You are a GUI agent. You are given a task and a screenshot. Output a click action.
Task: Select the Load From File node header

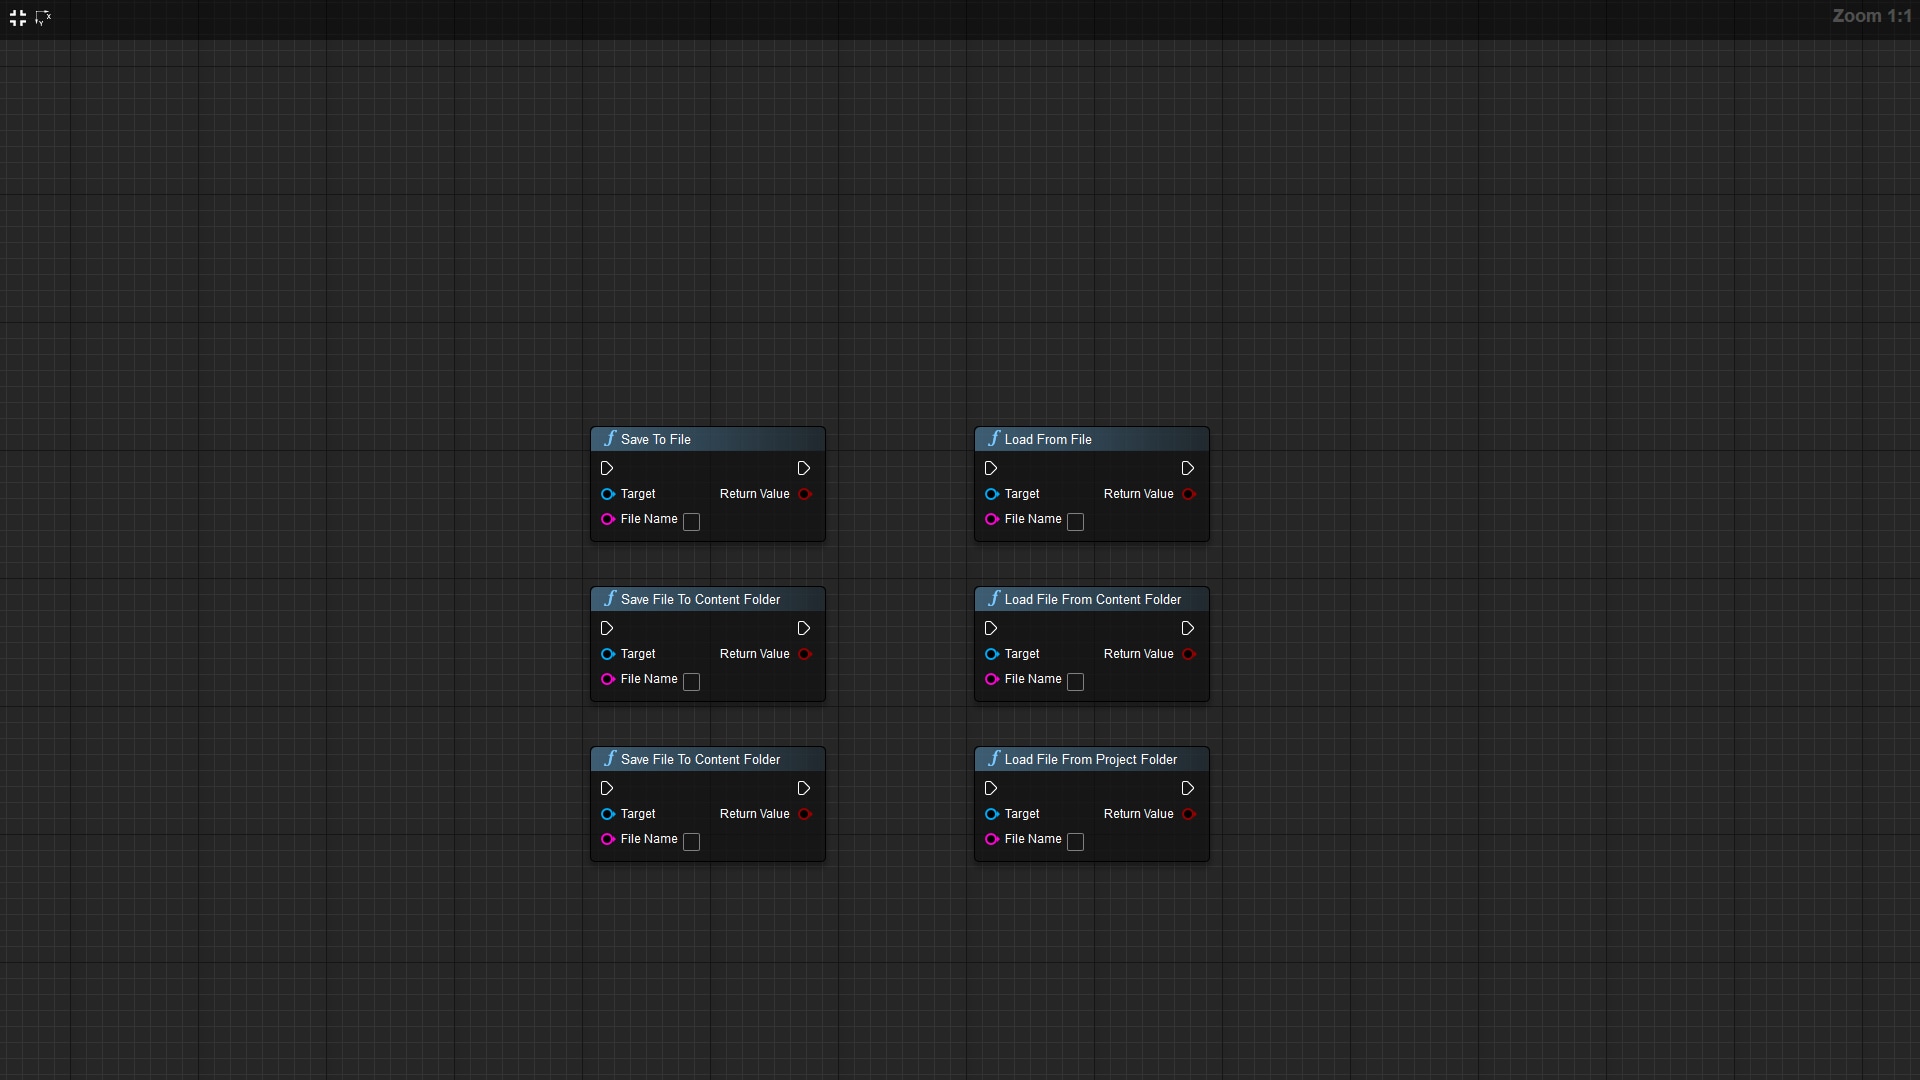pos(1048,439)
